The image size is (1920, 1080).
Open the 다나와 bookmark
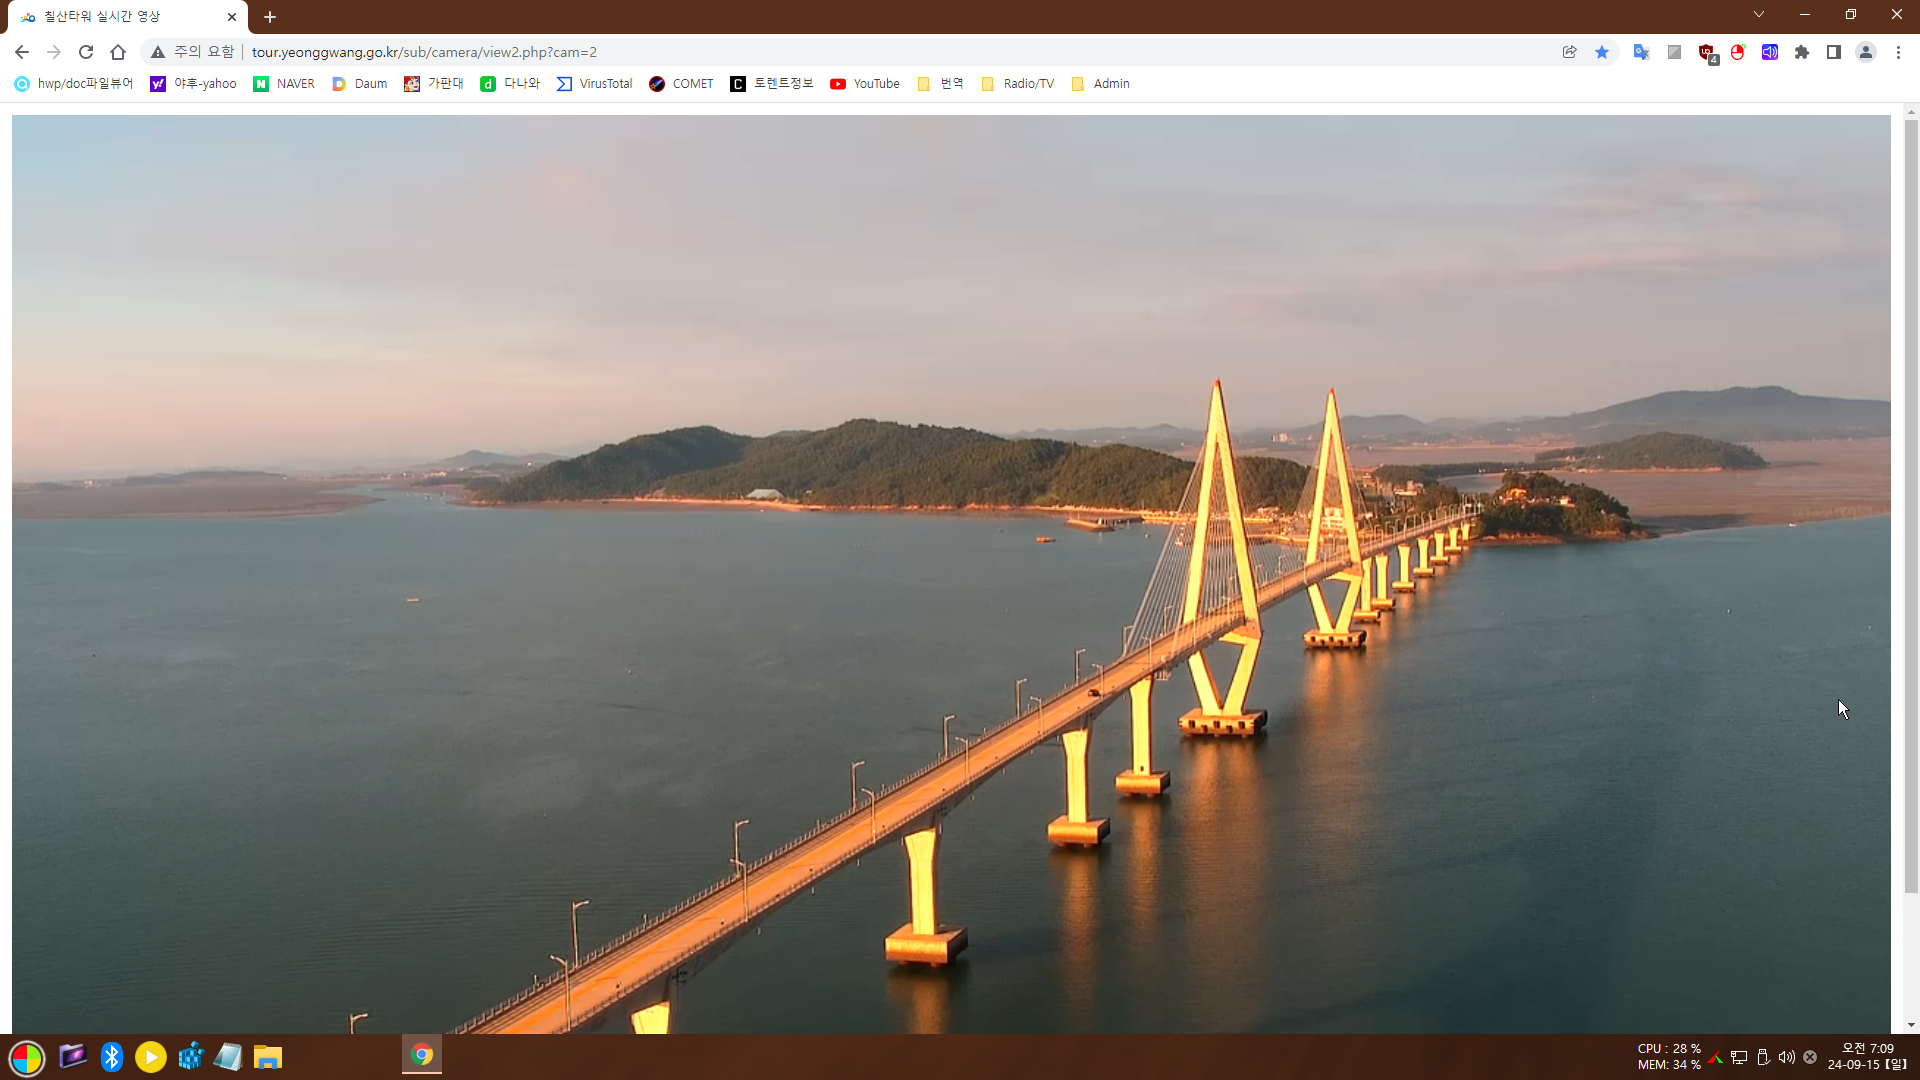[x=510, y=84]
